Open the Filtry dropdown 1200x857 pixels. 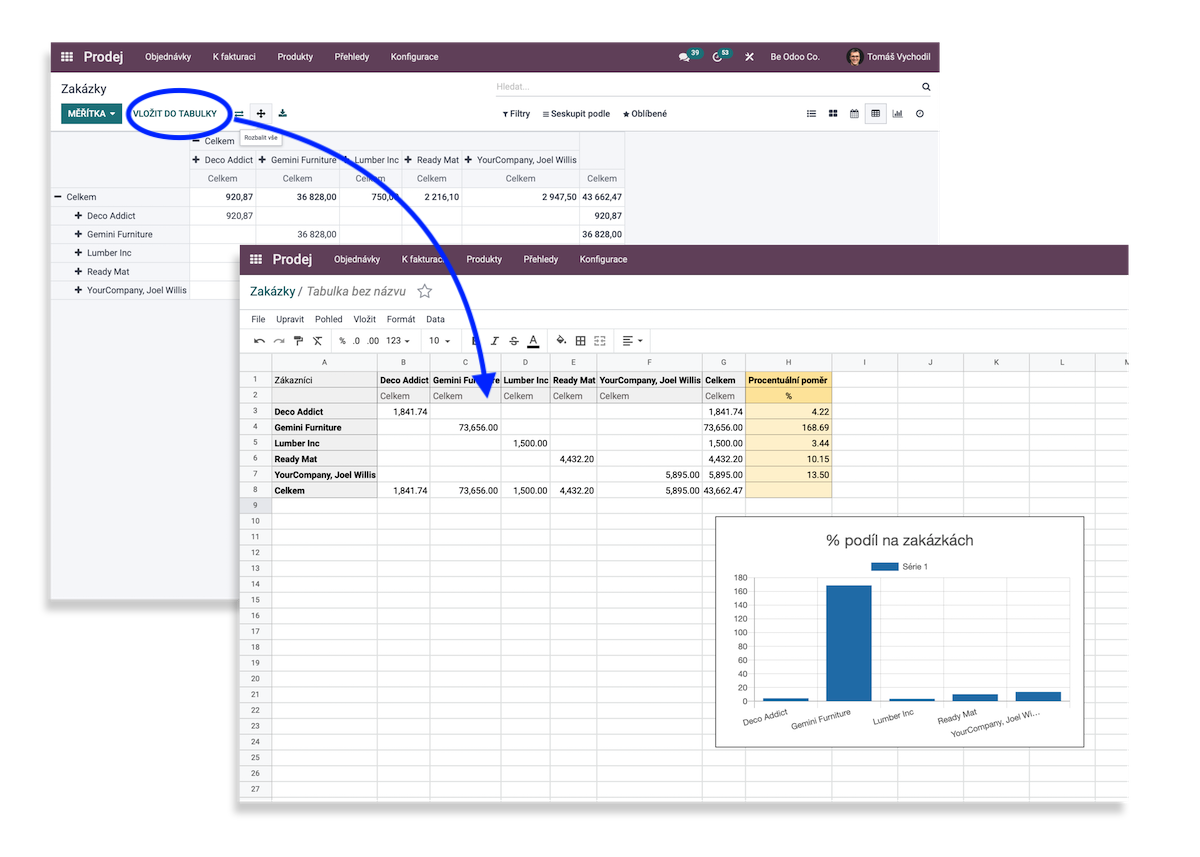516,114
